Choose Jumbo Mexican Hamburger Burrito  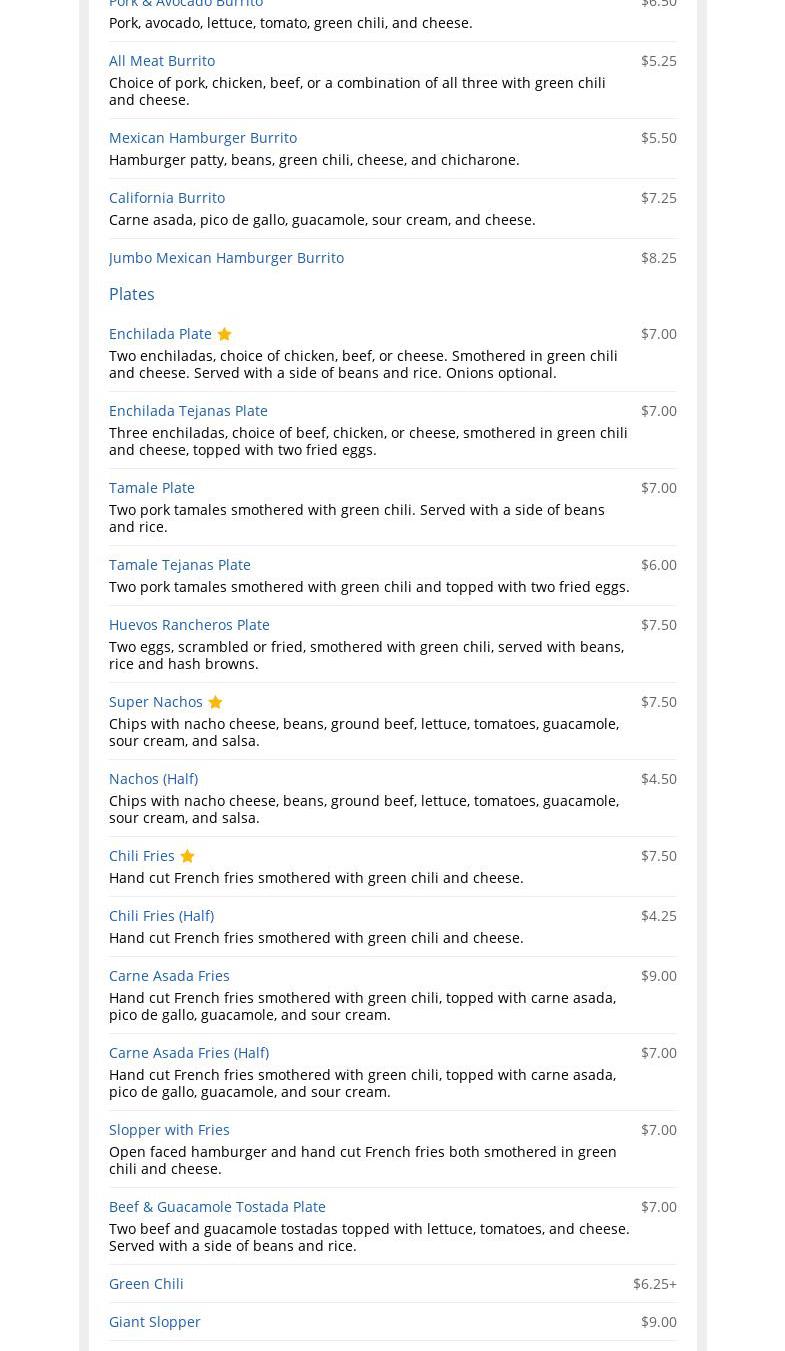[226, 258]
